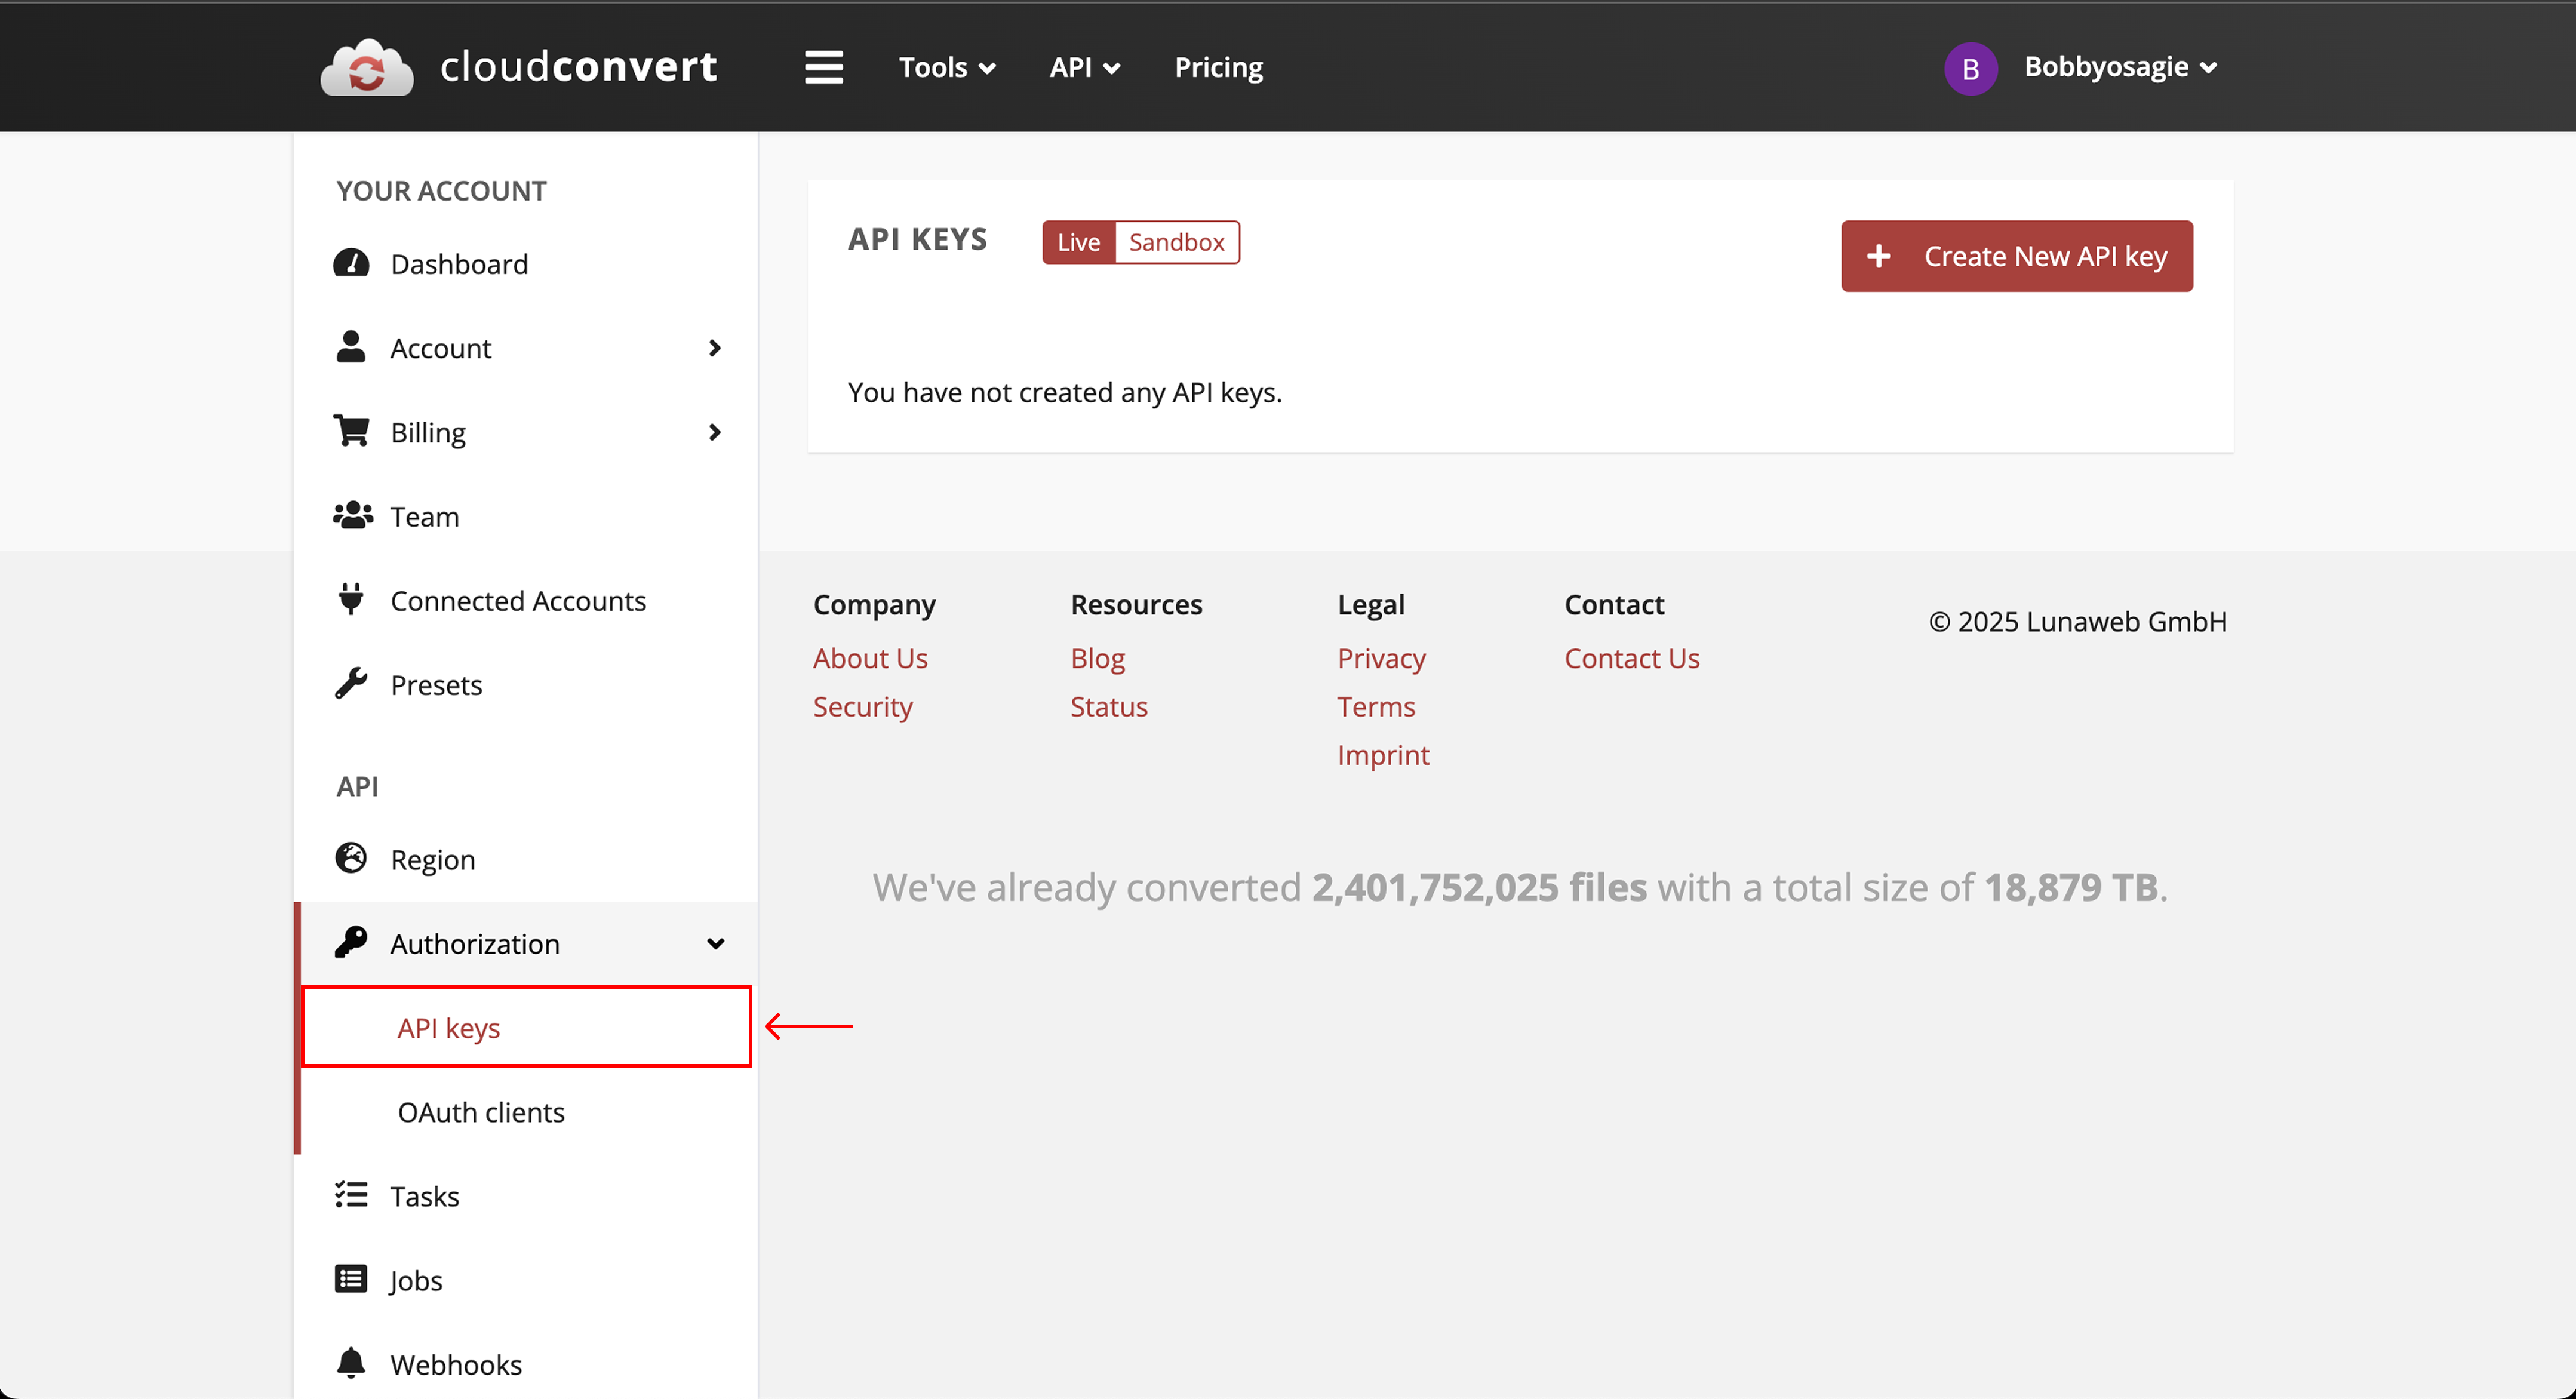The height and width of the screenshot is (1399, 2576).
Task: Expand the Billing submenu chevron
Action: pyautogui.click(x=714, y=432)
